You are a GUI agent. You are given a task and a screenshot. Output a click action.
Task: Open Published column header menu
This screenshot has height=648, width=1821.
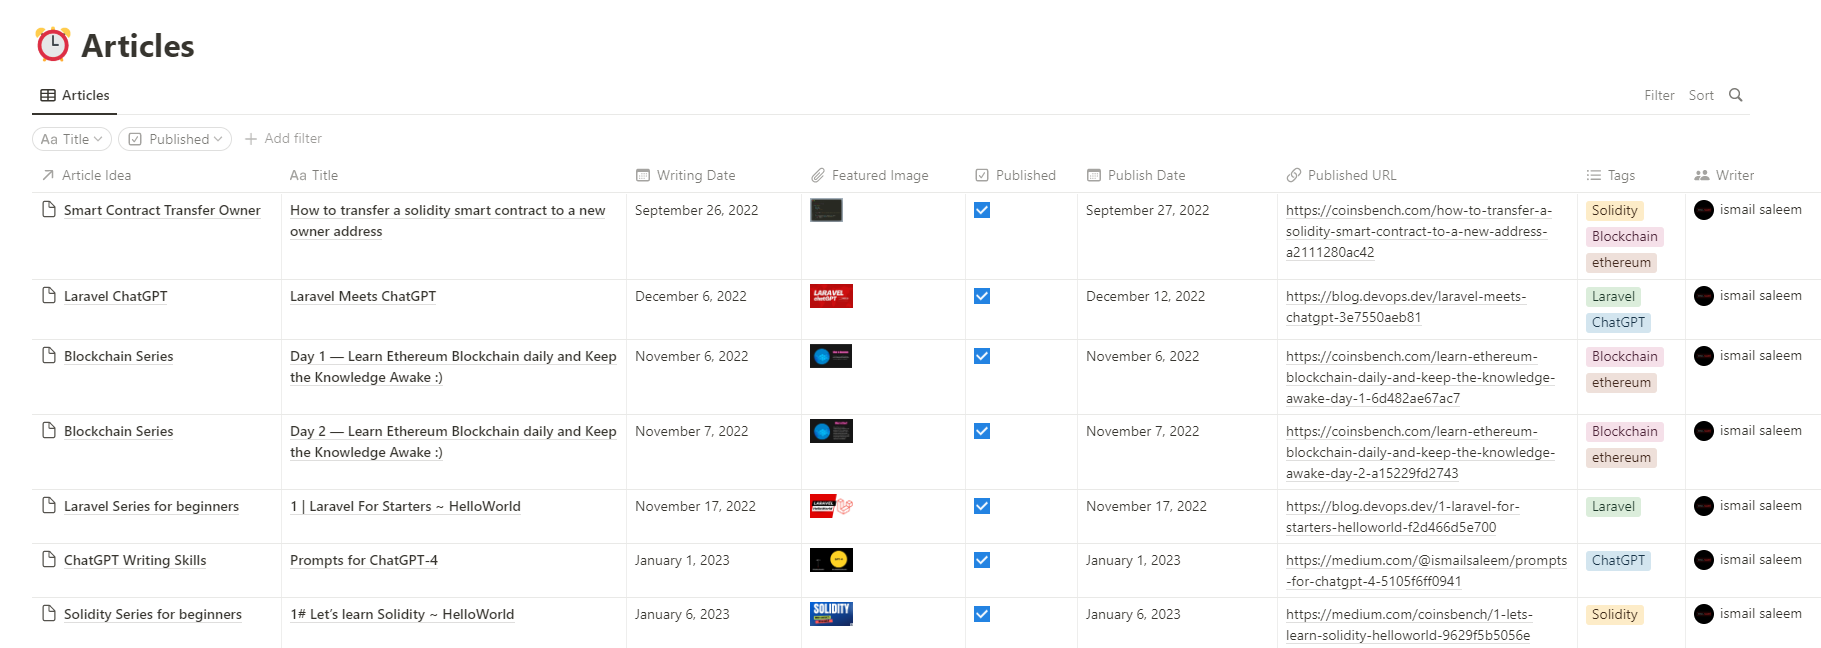click(x=1015, y=175)
